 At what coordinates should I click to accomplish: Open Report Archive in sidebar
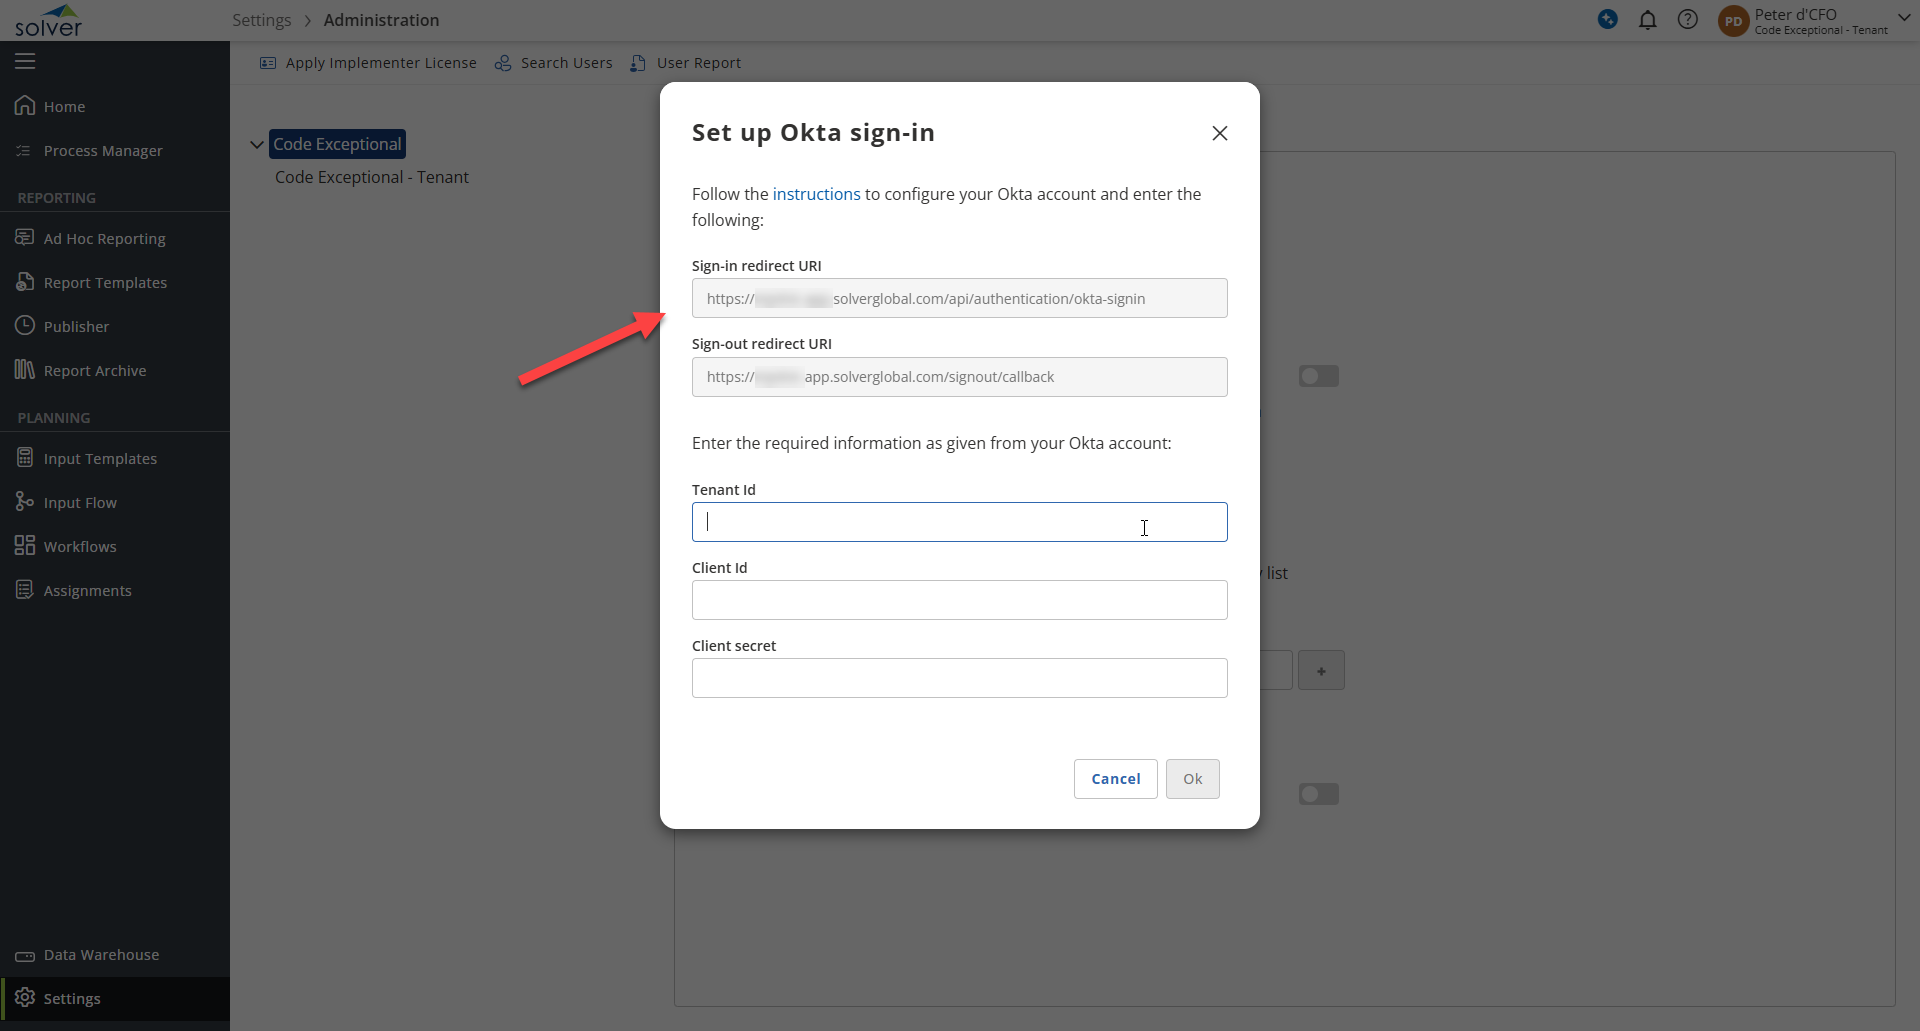tap(94, 371)
